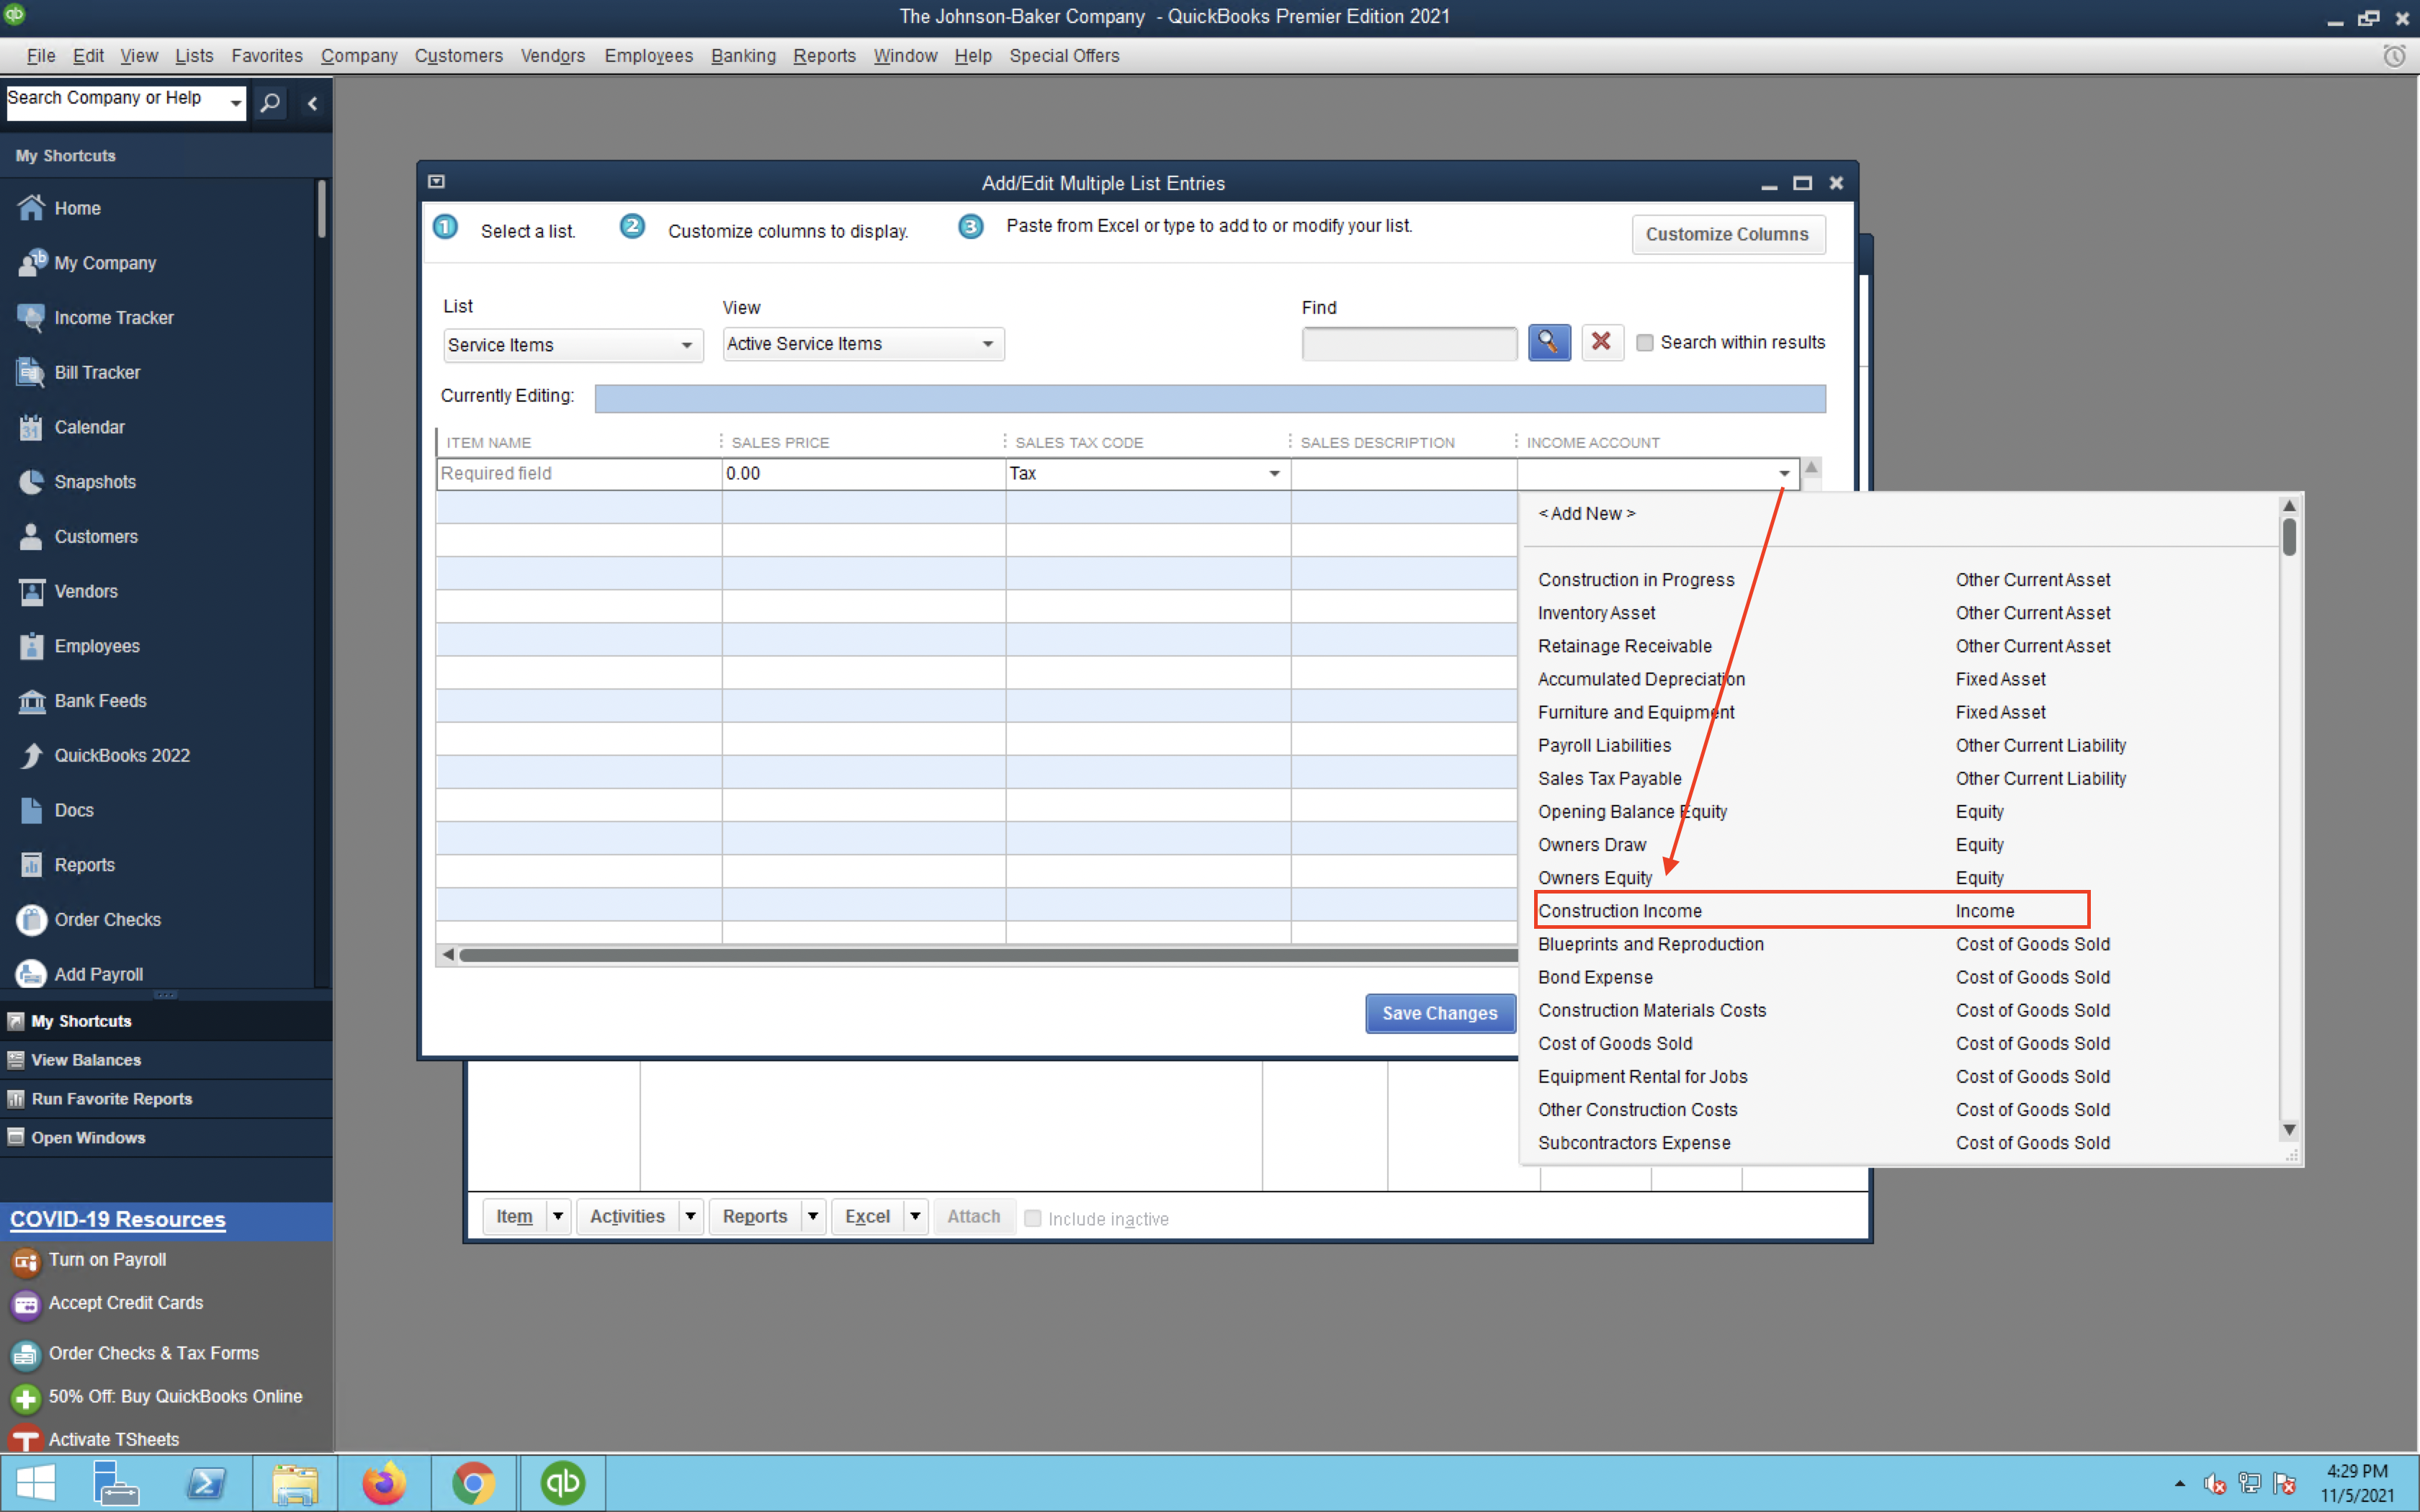Open Windows Start menu
This screenshot has width=2420, height=1512.
click(36, 1483)
